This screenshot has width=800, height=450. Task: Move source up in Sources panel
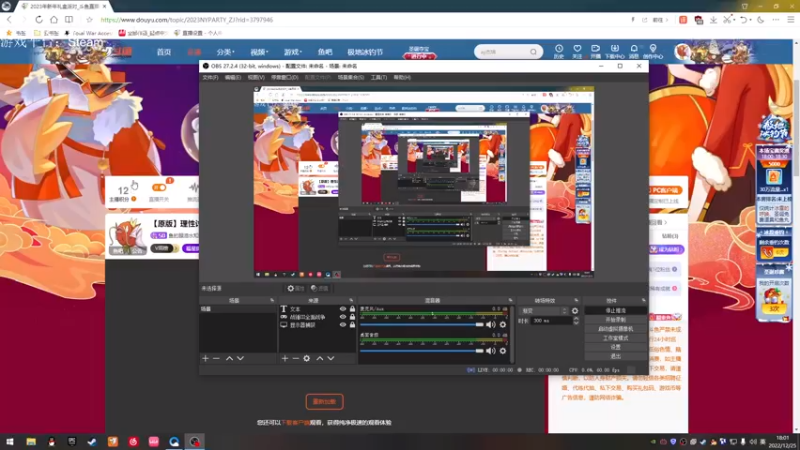pos(320,359)
